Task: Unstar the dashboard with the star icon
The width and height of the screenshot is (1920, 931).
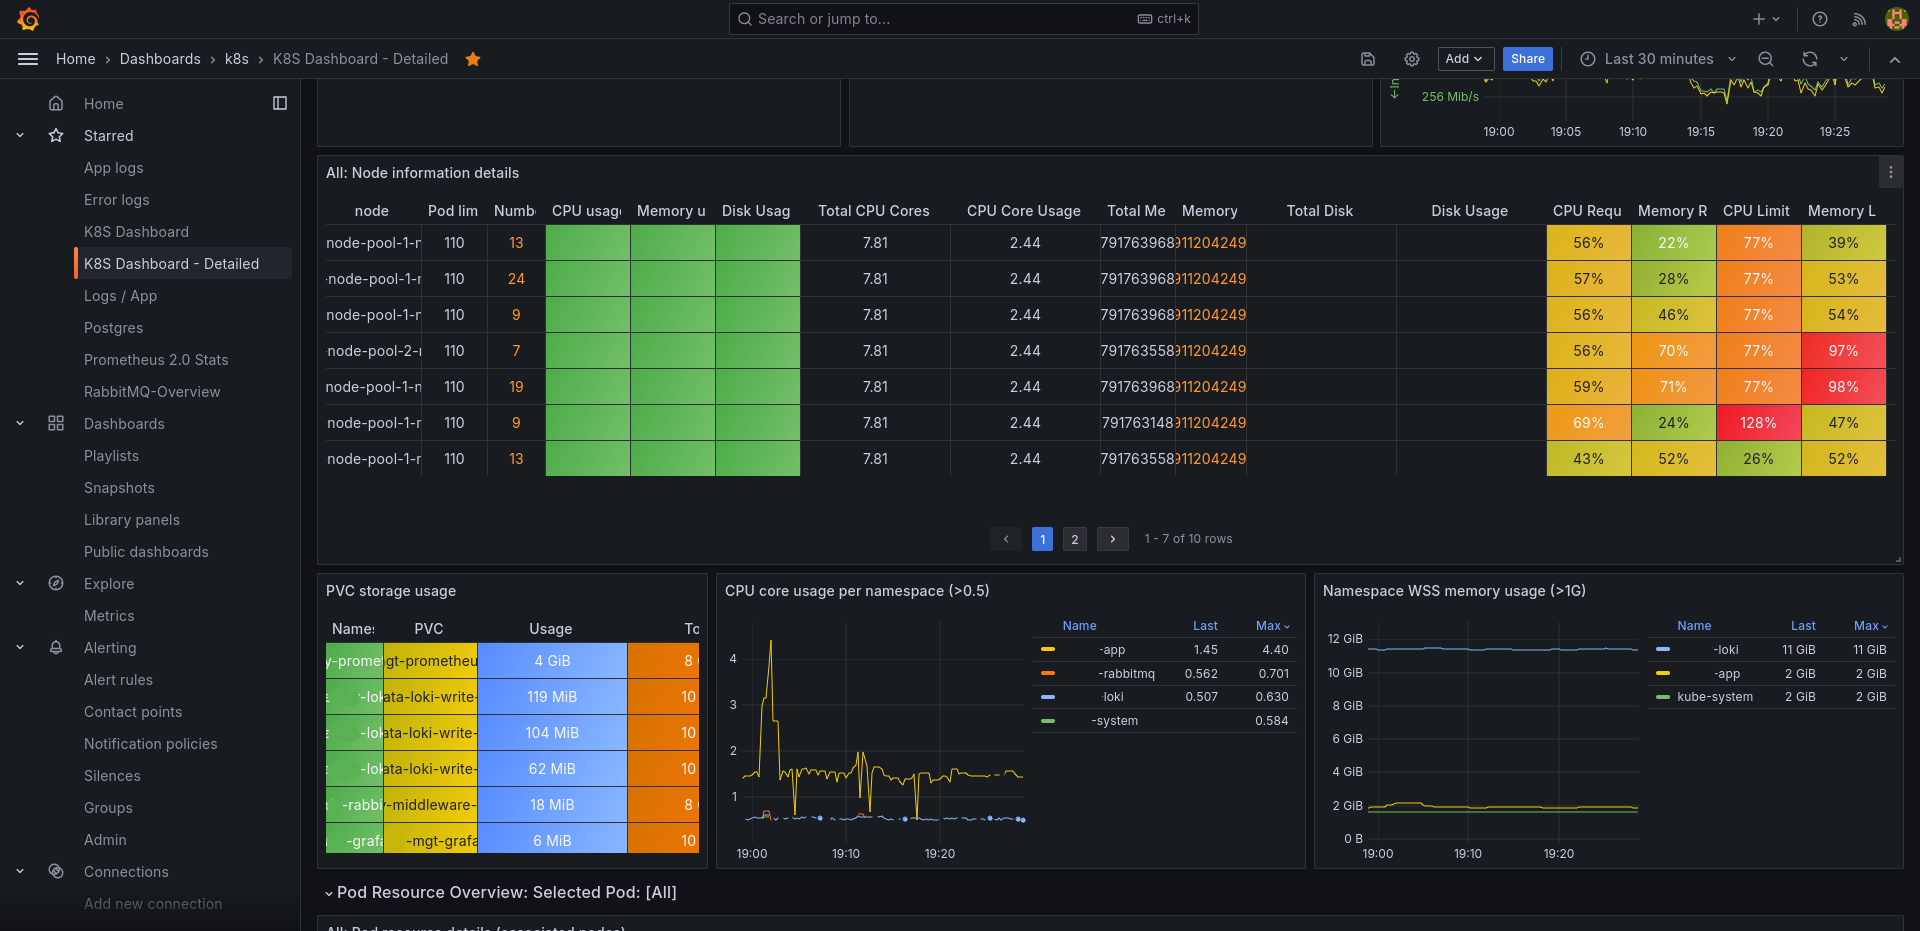Action: point(473,59)
